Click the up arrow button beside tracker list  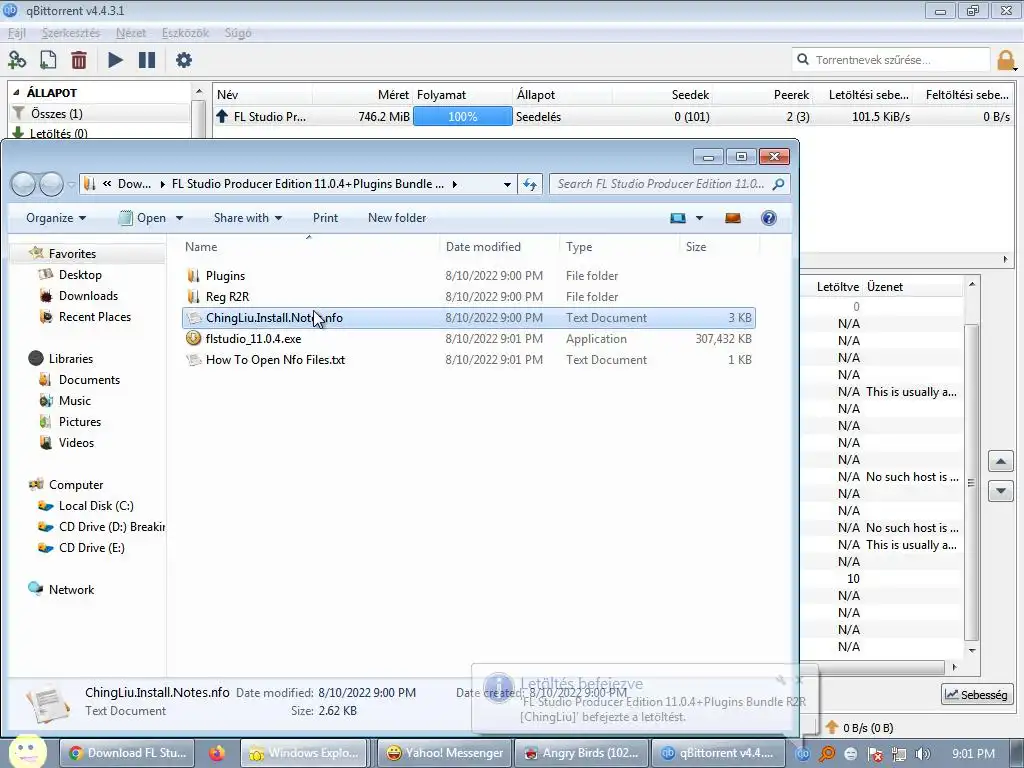pos(1000,462)
